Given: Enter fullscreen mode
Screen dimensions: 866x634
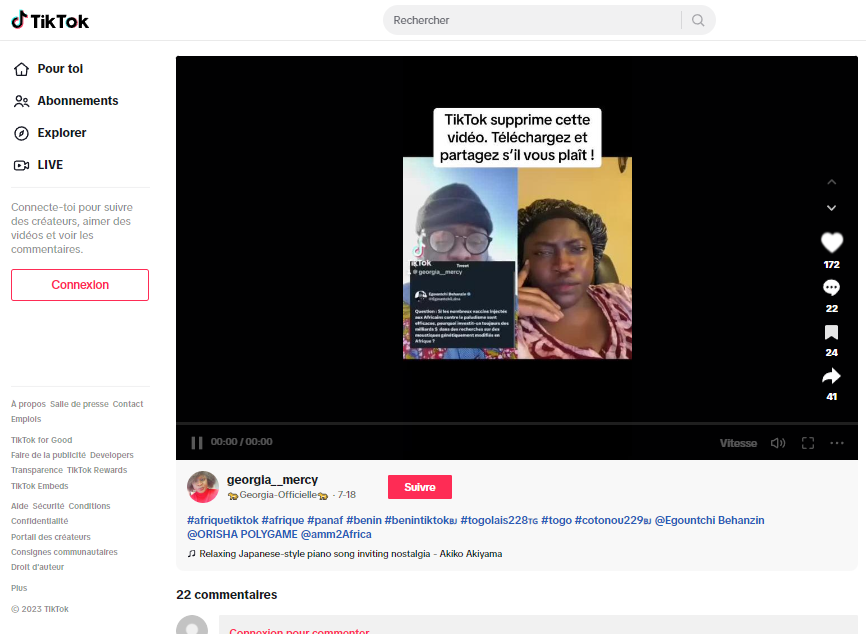Looking at the screenshot, I should [808, 443].
